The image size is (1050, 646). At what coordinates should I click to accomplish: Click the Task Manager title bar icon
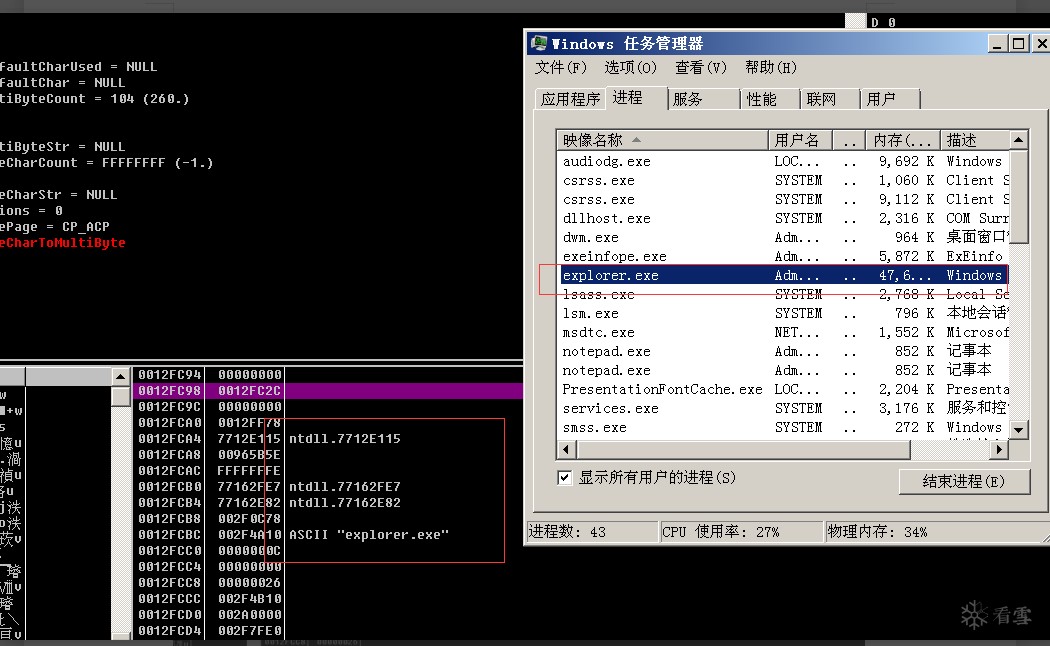pos(538,44)
